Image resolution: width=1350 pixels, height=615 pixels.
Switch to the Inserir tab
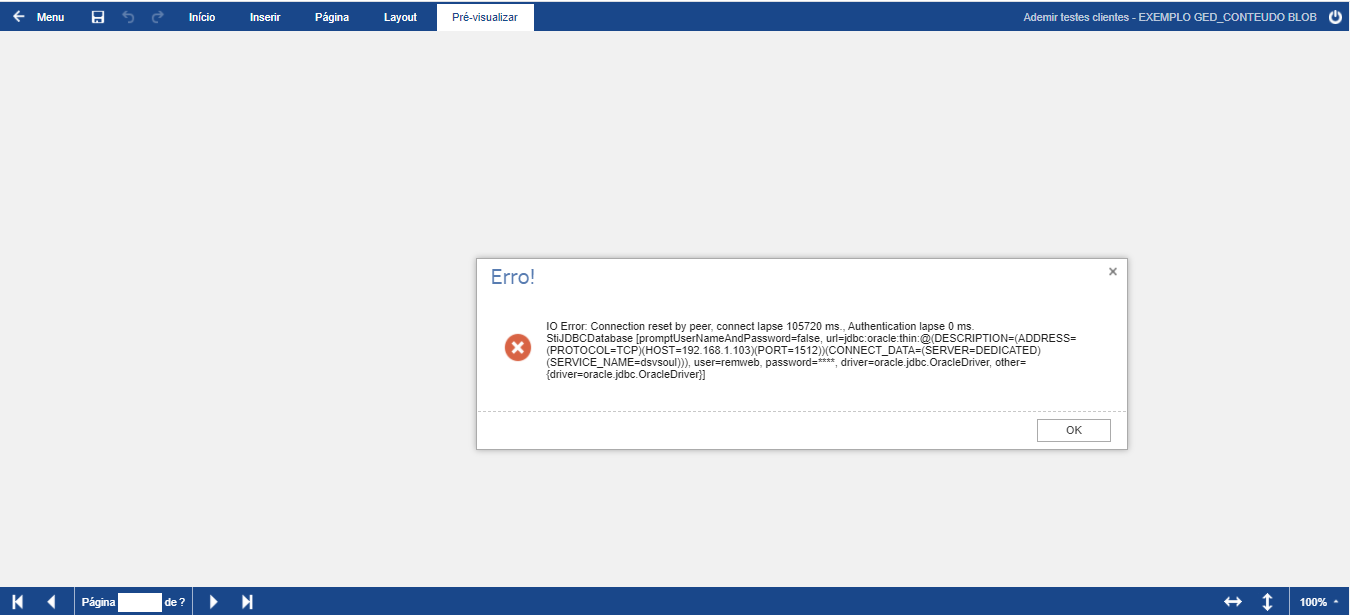[265, 17]
